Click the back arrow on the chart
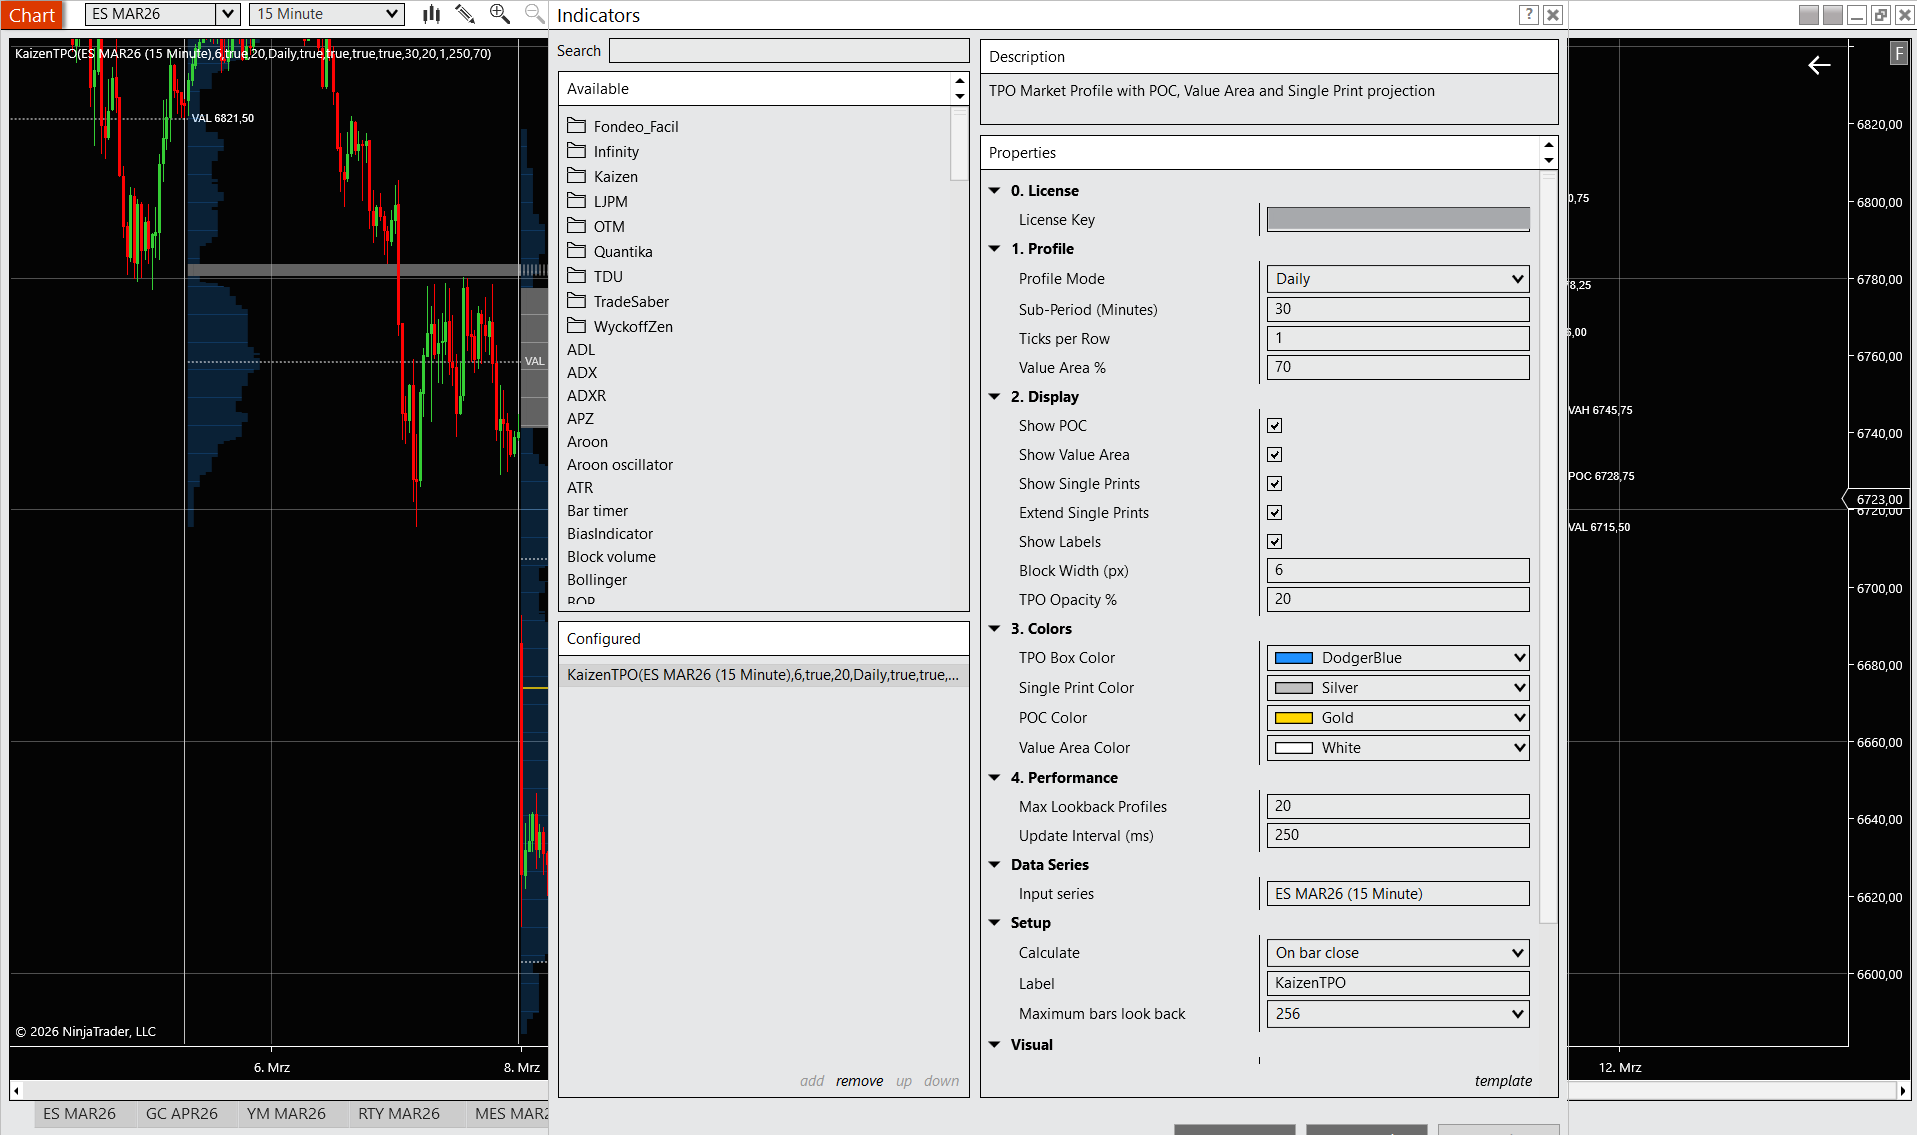Screen dimensions: 1917x1135 click(x=1819, y=65)
